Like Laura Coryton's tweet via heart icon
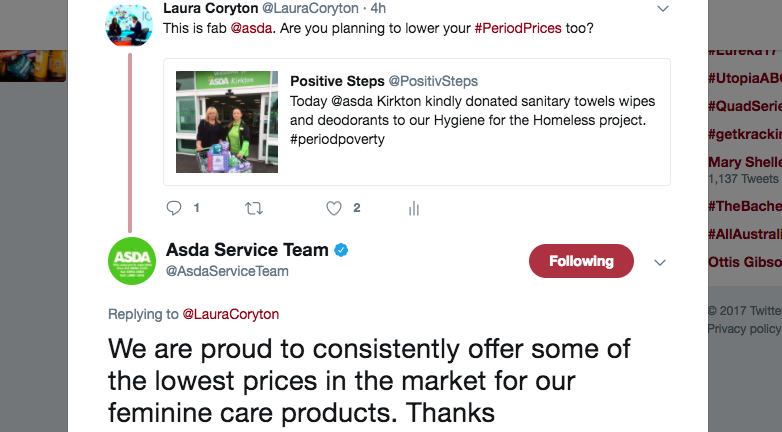Image resolution: width=782 pixels, height=432 pixels. [334, 208]
